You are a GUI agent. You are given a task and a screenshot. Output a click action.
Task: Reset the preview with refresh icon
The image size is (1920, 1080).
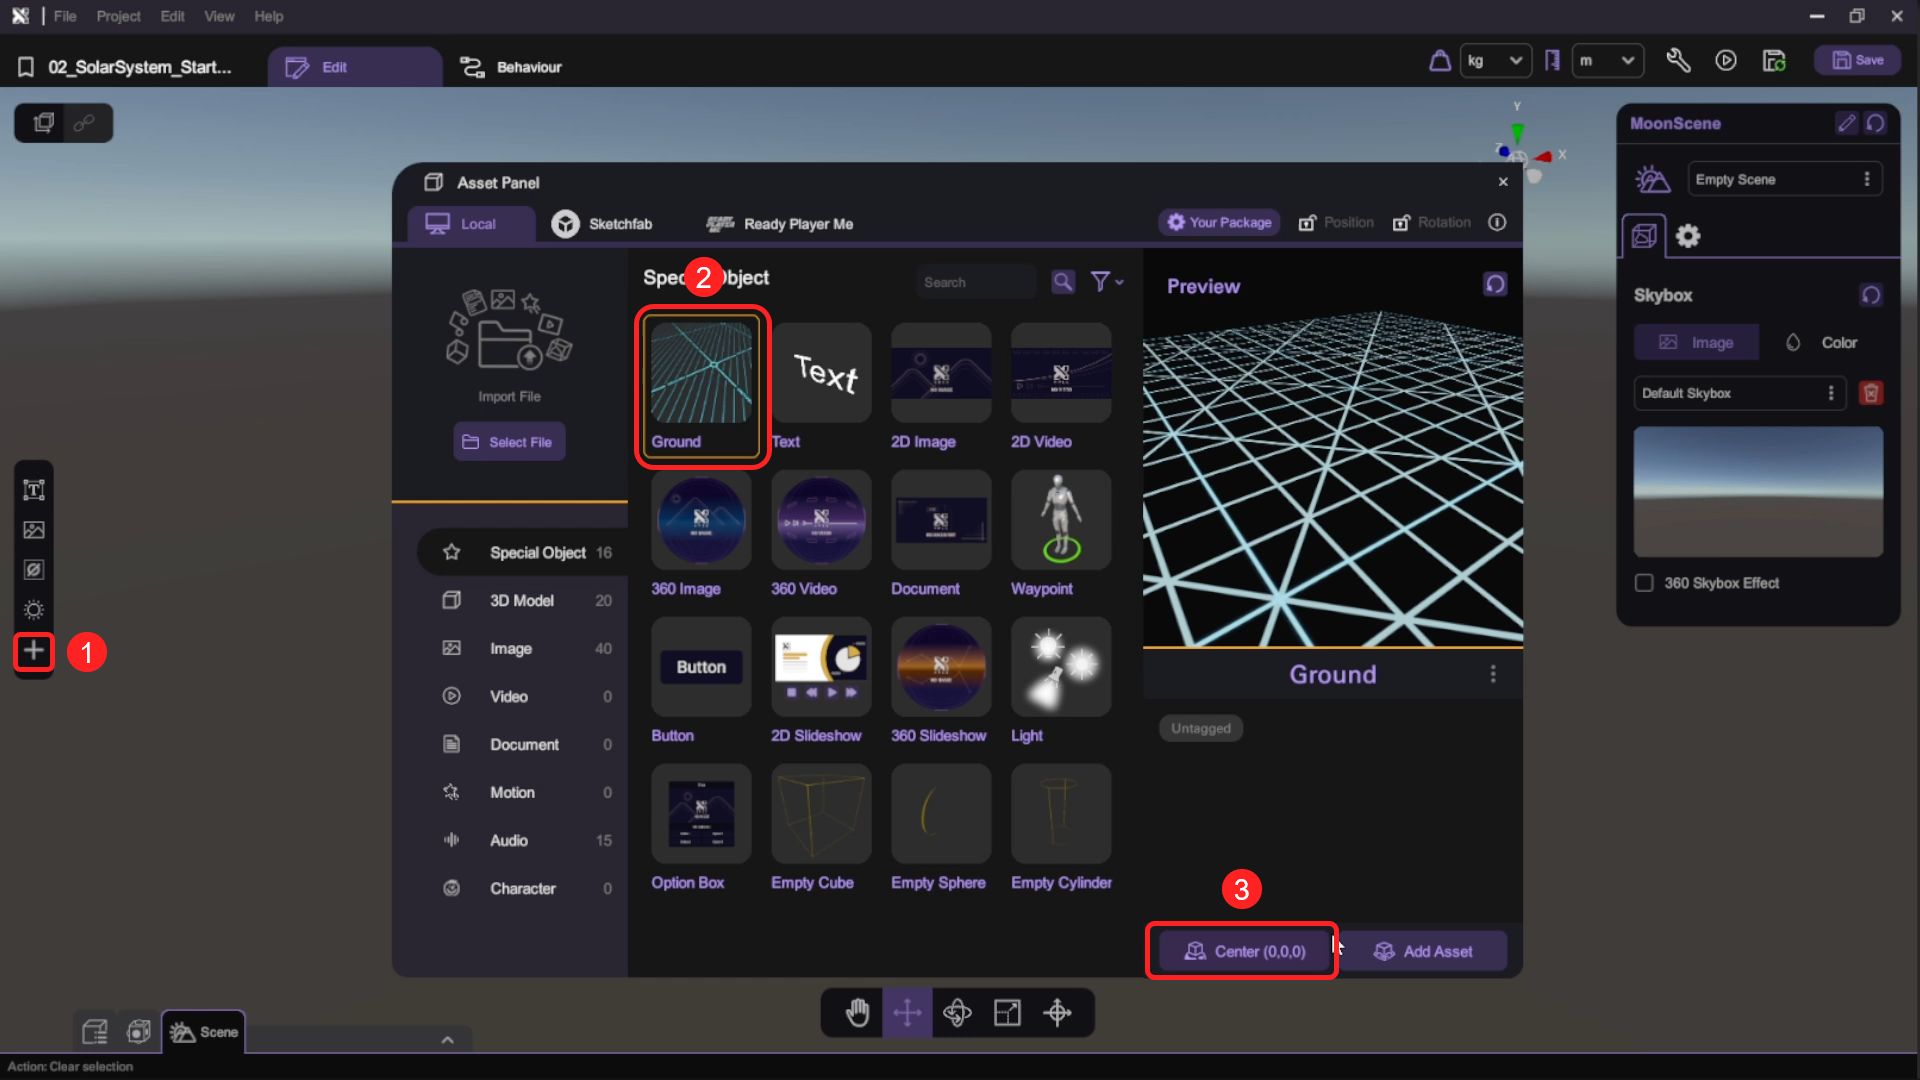[1495, 284]
